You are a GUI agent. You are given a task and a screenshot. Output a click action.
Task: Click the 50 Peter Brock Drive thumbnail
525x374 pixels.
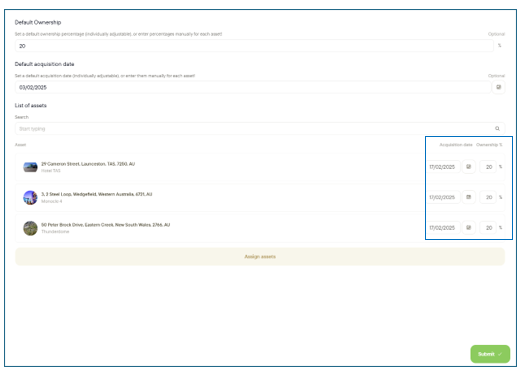30,228
